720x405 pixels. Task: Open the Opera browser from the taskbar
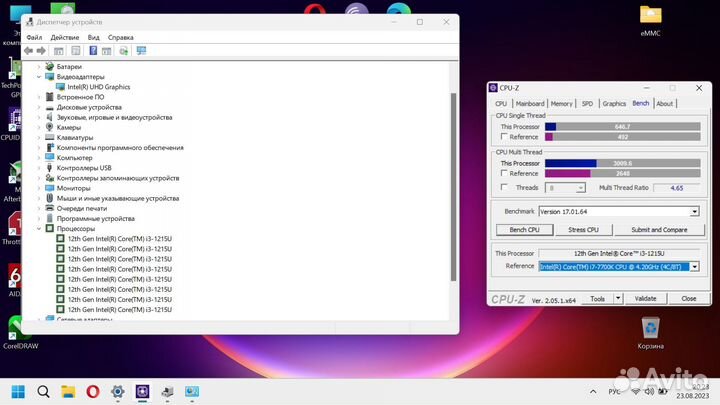[92, 391]
